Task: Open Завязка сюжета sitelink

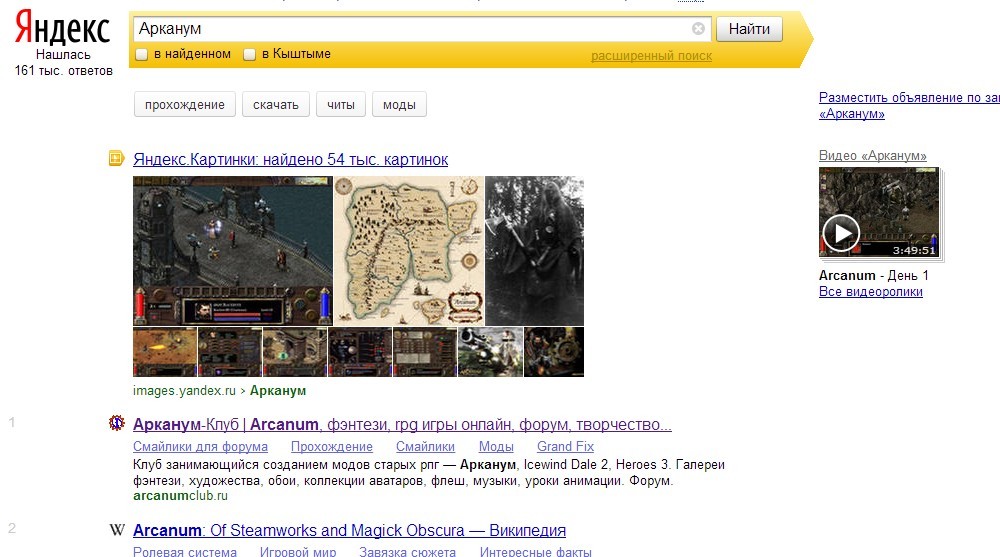Action: tap(408, 551)
